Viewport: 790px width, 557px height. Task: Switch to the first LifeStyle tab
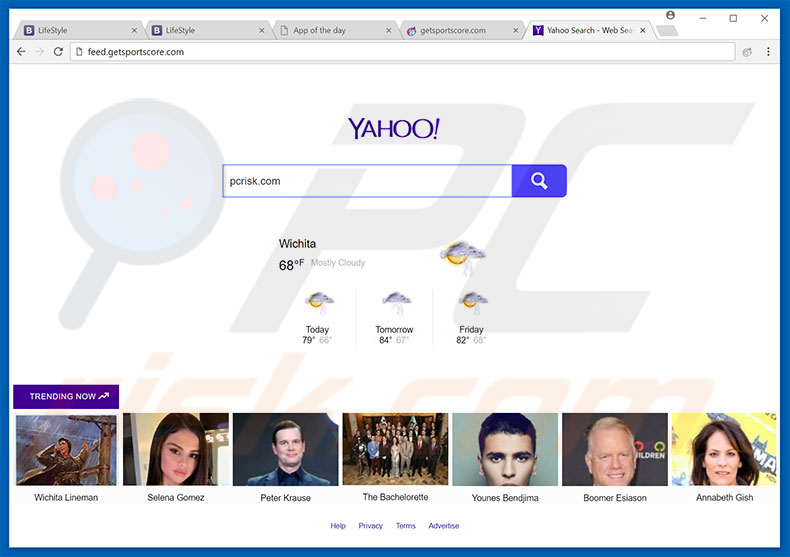(81, 30)
